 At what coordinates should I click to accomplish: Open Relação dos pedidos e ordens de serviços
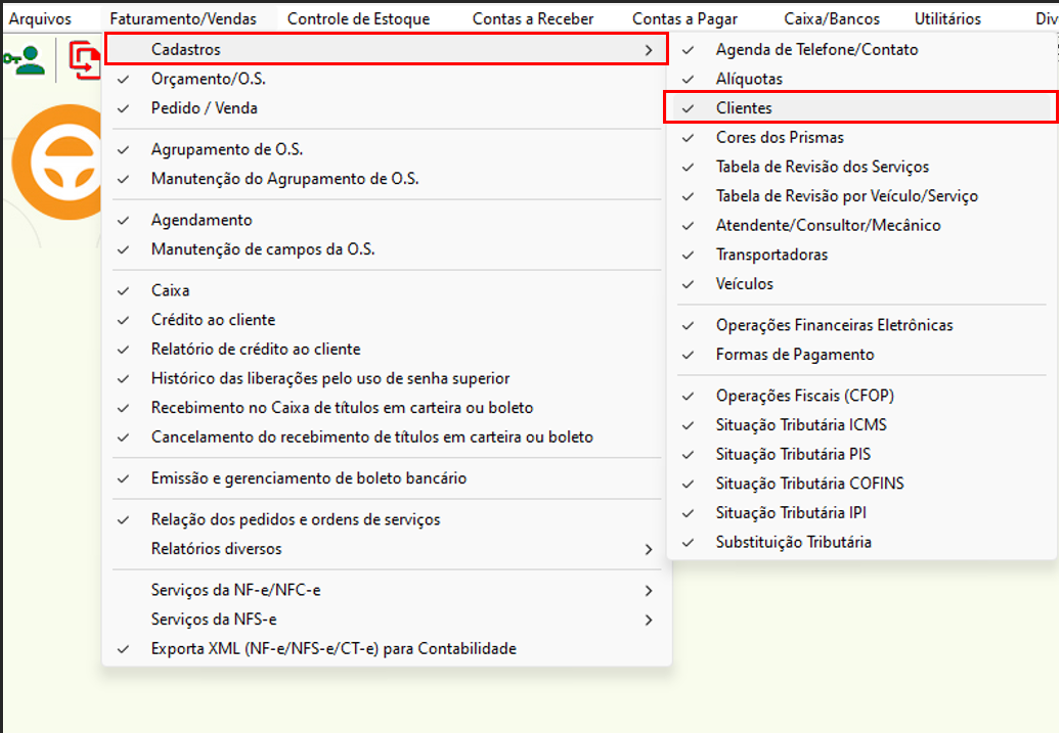[x=386, y=520]
